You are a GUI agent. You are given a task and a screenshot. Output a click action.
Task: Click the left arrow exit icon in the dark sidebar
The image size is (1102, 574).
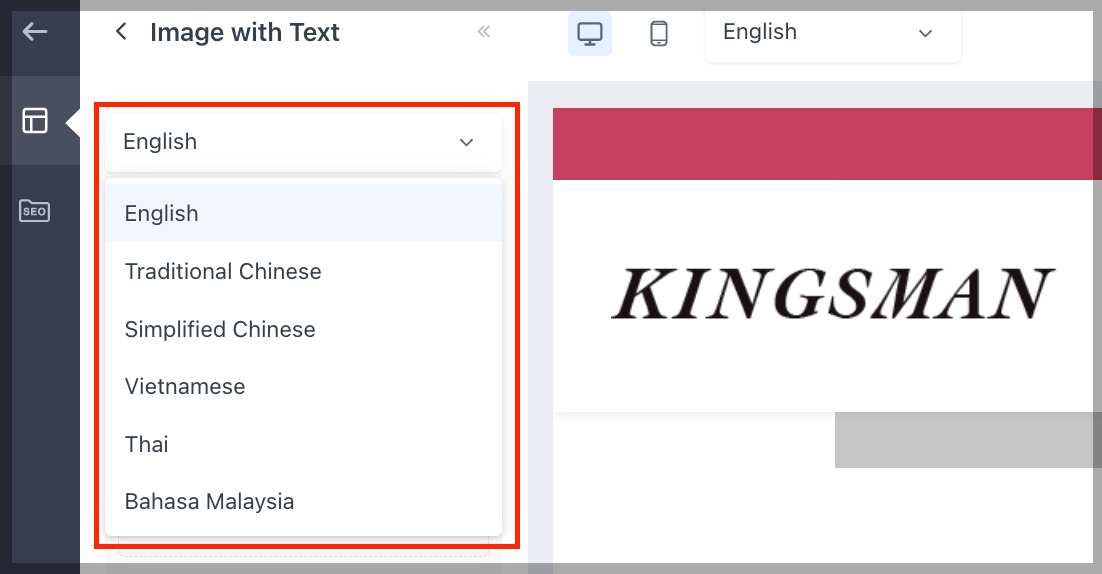tap(34, 31)
